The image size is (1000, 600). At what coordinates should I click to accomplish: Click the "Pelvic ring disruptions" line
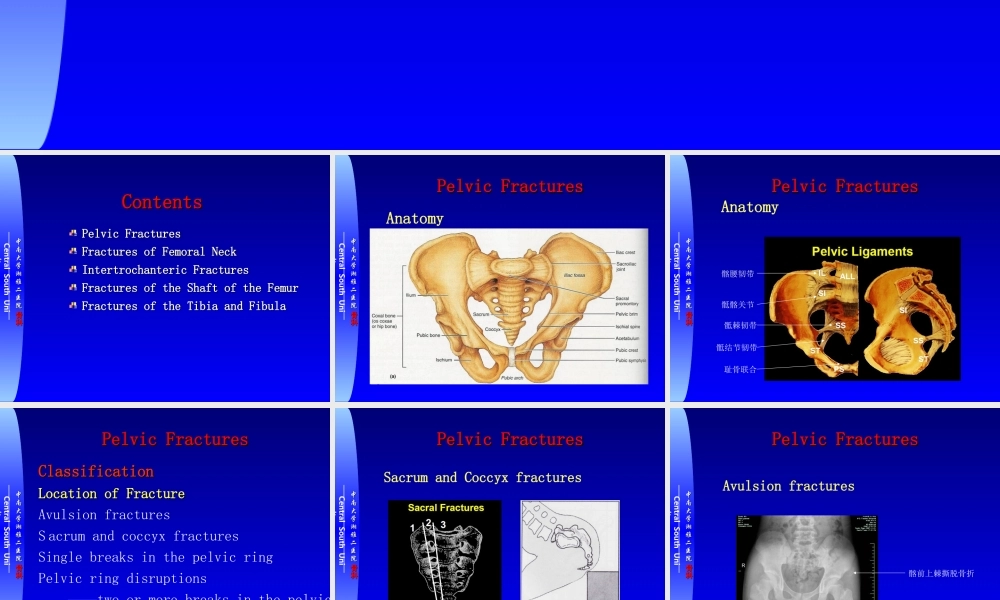coord(122,578)
